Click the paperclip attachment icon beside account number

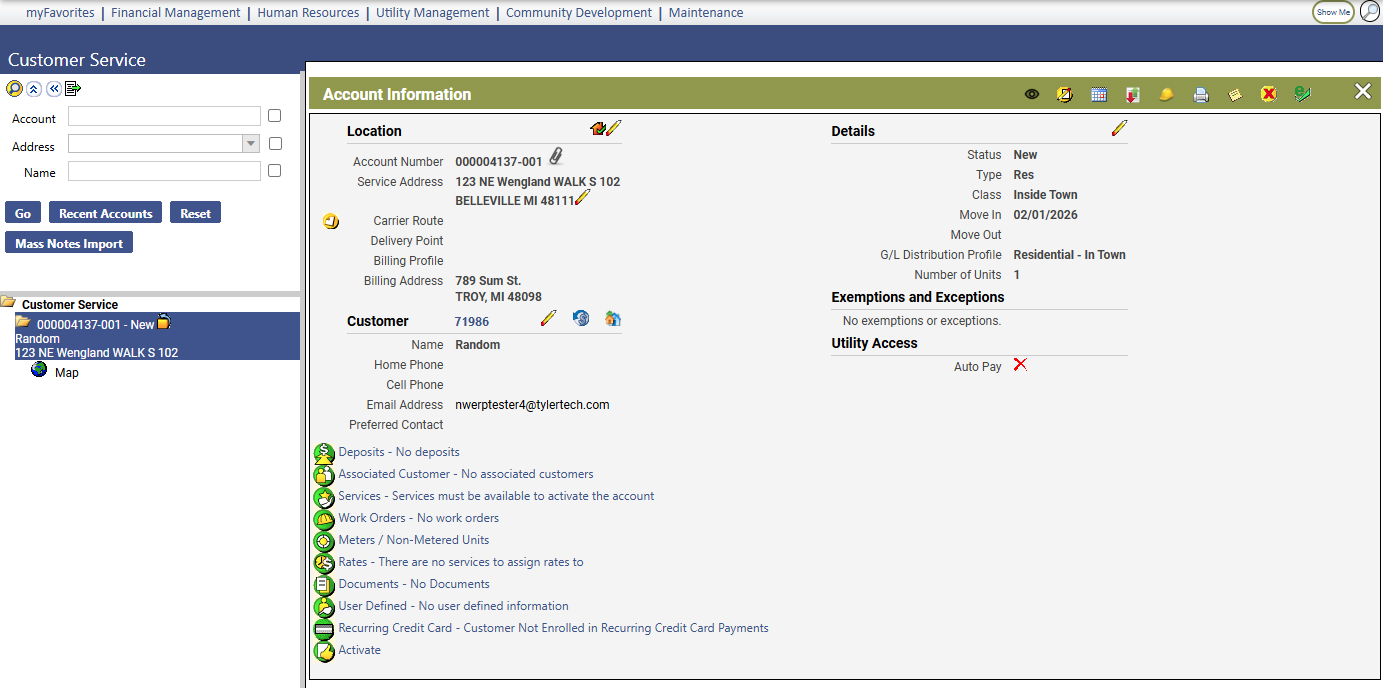(556, 157)
